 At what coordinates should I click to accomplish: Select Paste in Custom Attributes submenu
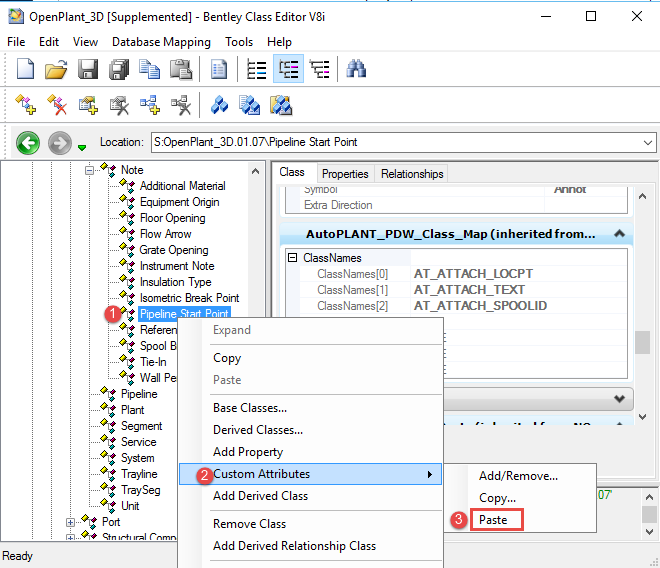pos(493,520)
